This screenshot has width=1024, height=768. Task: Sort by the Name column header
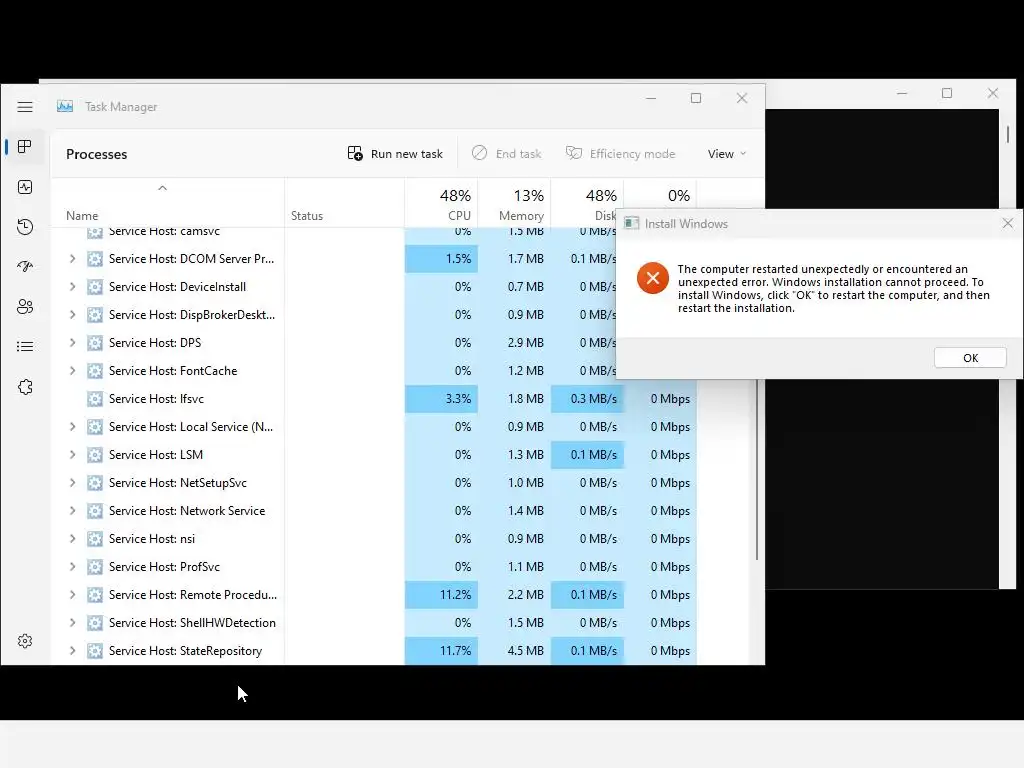(x=82, y=216)
